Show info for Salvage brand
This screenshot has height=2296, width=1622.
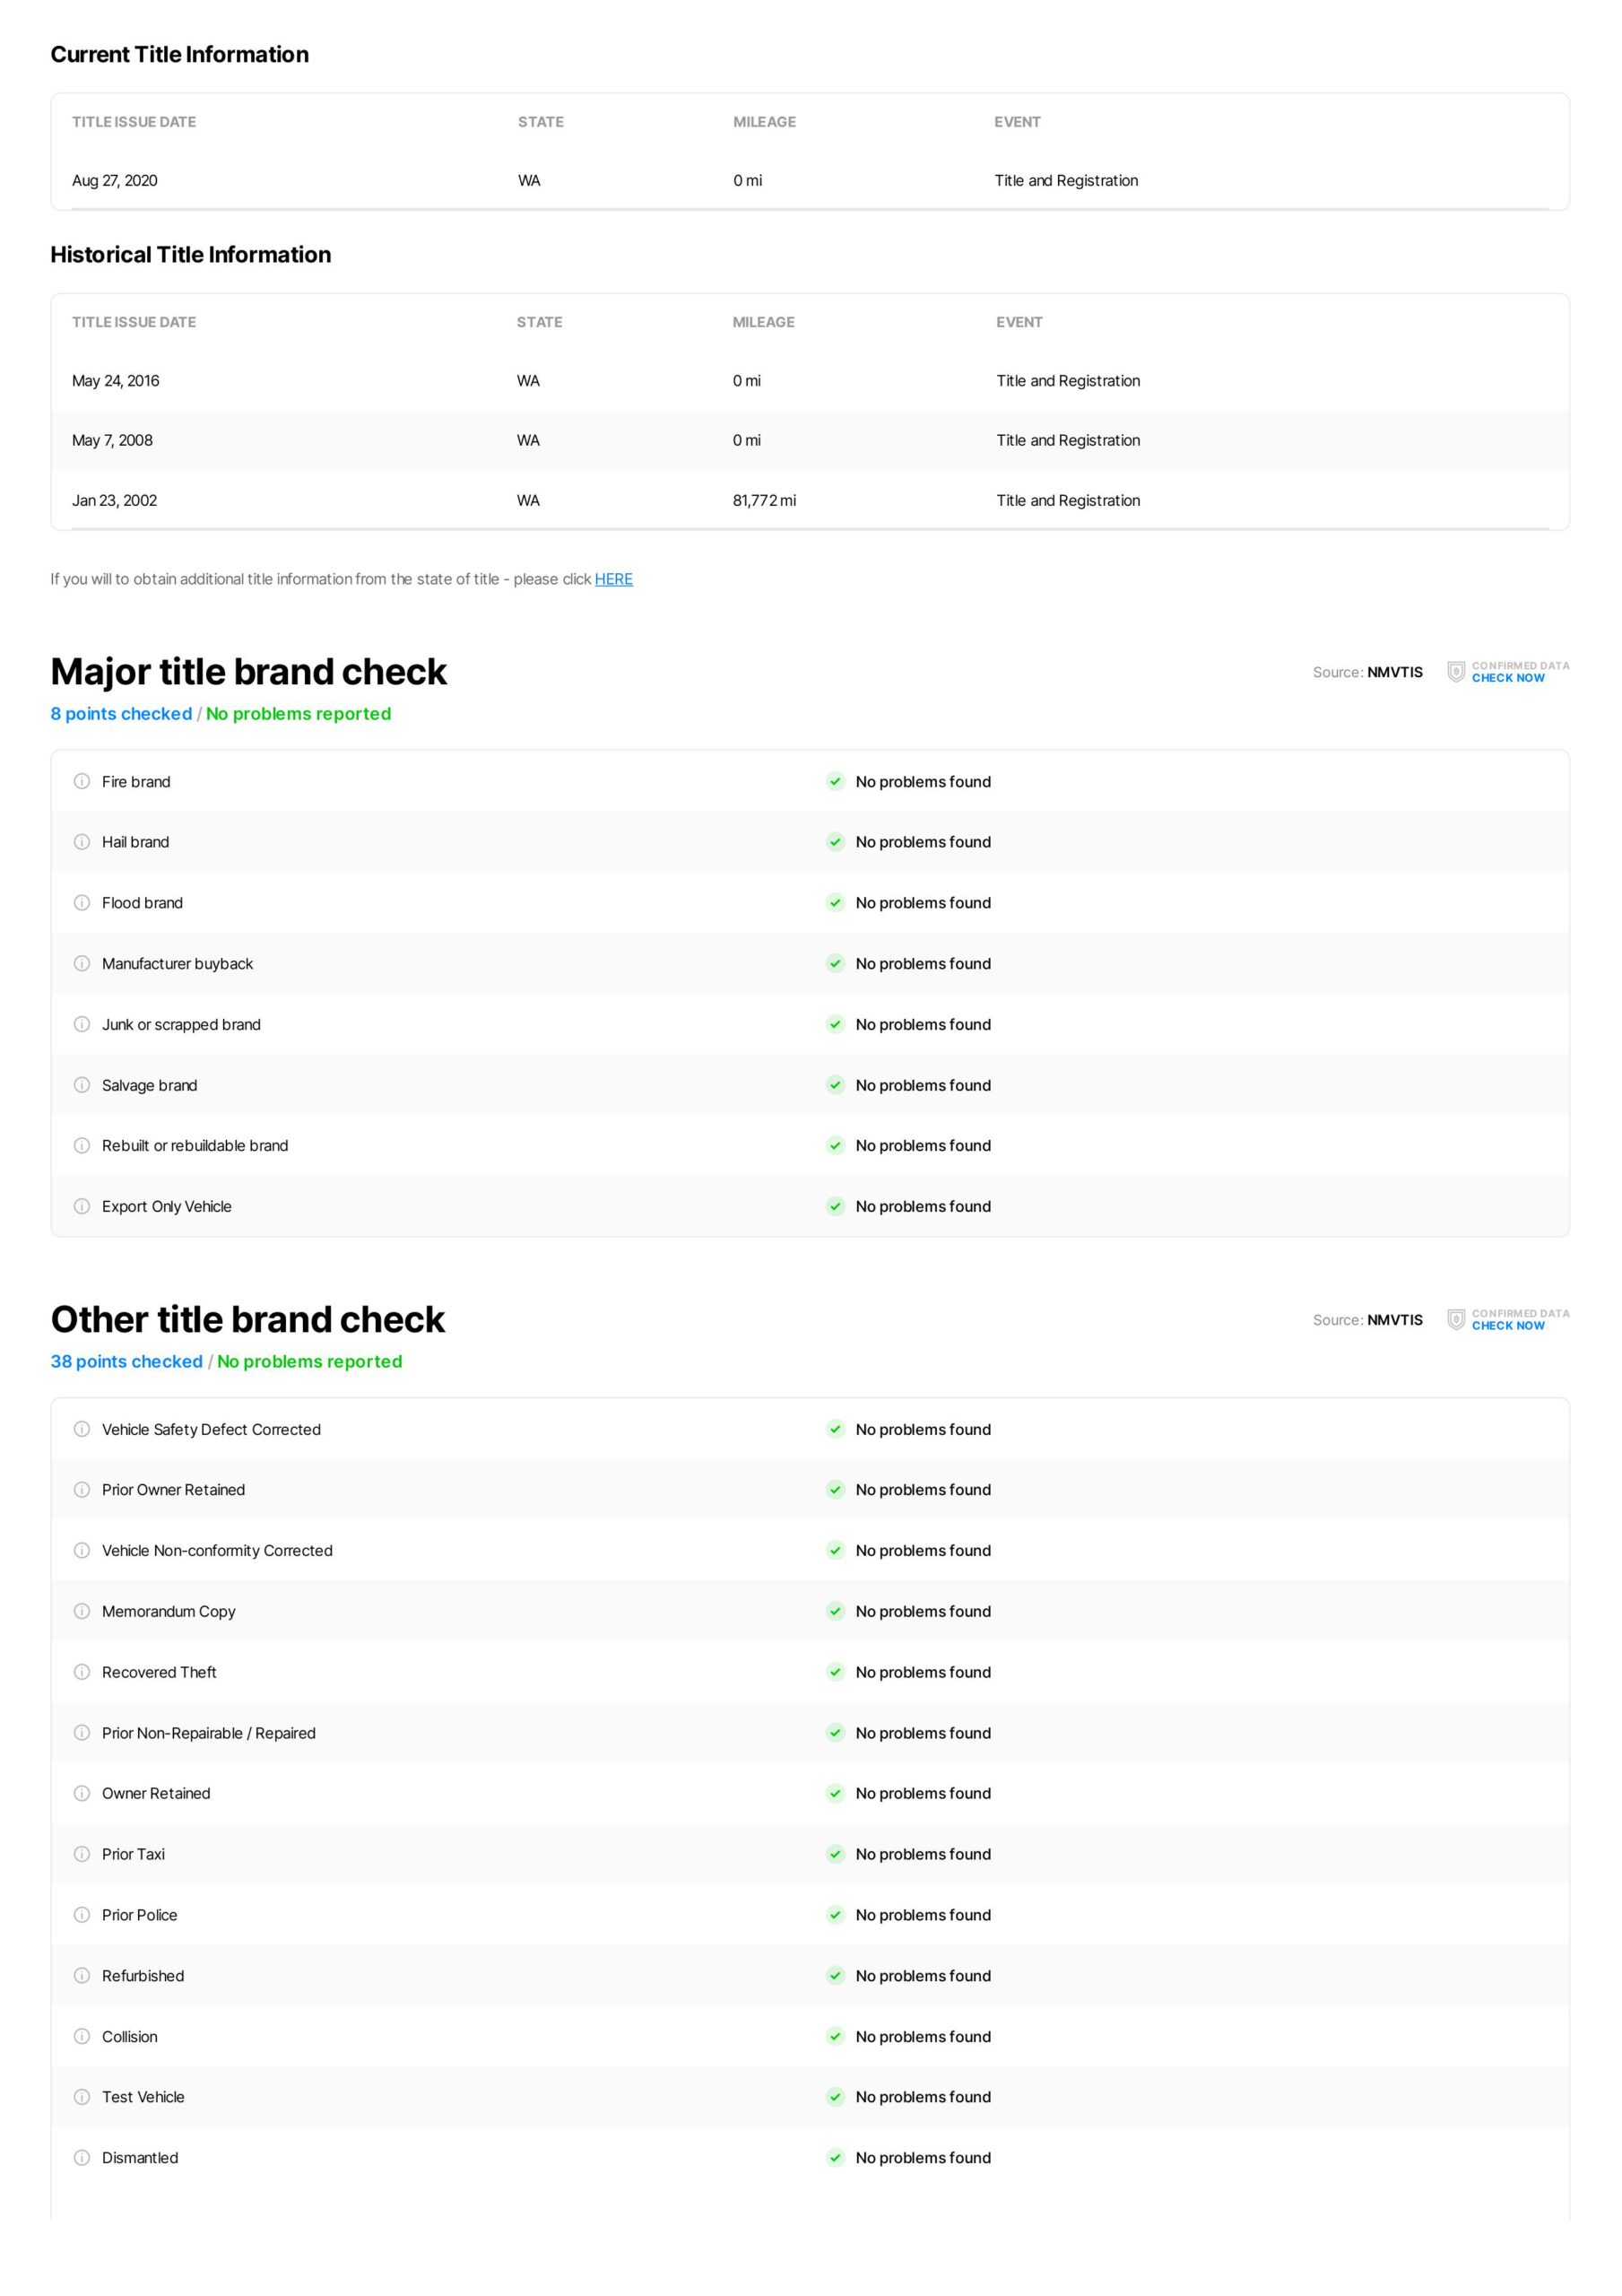(82, 1085)
